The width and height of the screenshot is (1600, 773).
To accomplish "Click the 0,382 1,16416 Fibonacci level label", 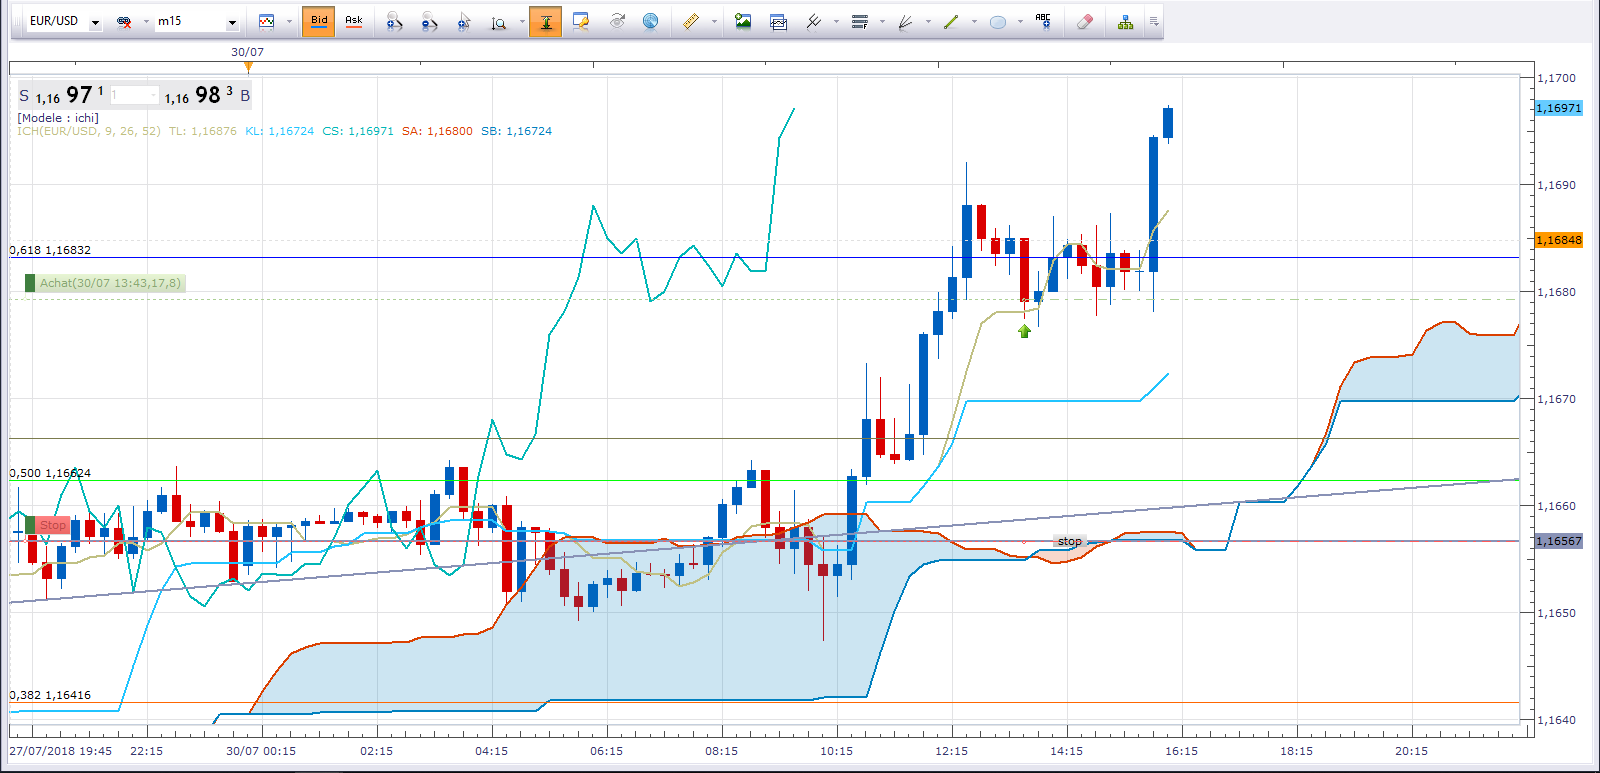I will (50, 695).
